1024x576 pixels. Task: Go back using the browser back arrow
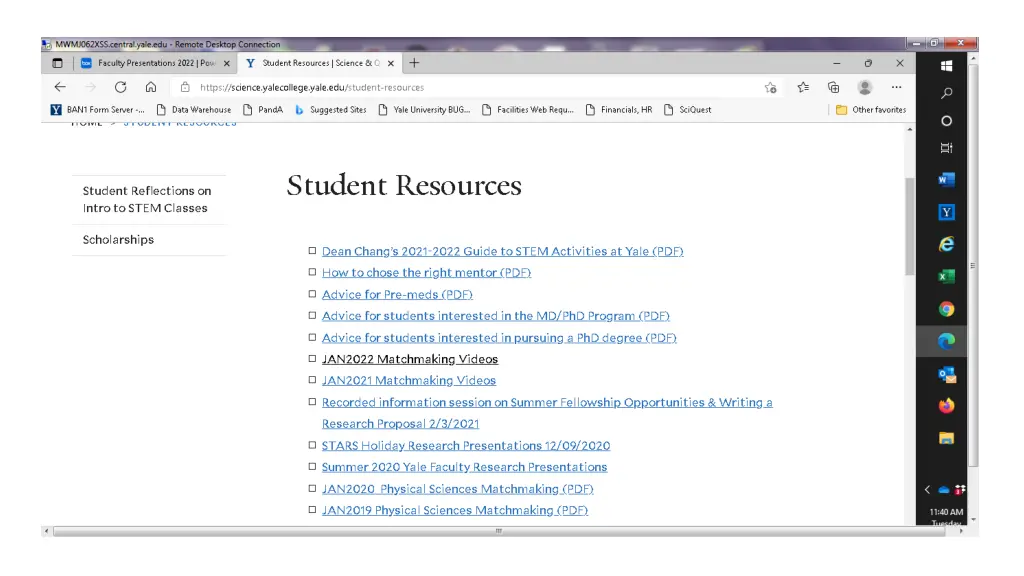tap(60, 87)
